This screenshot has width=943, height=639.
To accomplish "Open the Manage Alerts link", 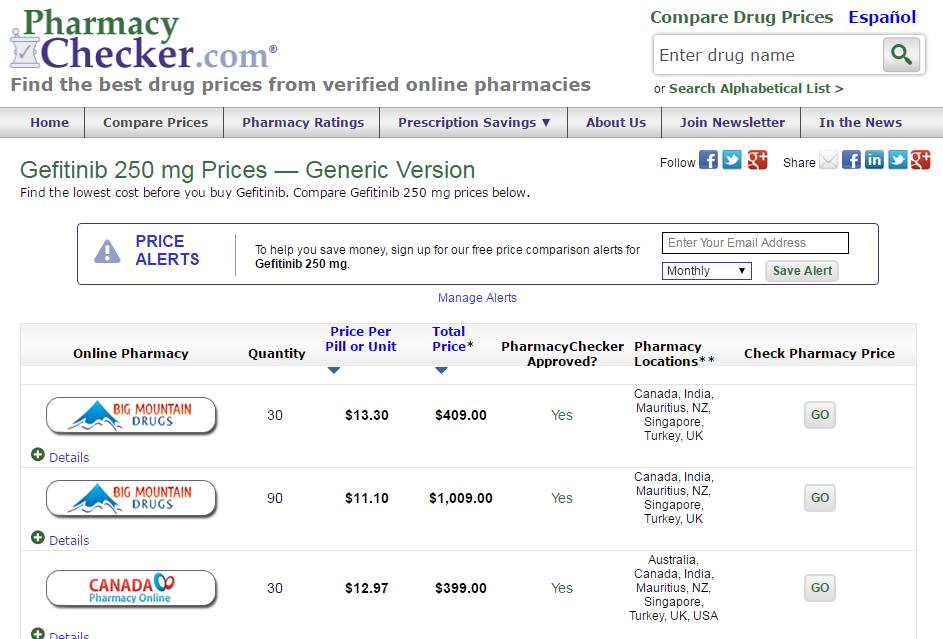I will [477, 298].
